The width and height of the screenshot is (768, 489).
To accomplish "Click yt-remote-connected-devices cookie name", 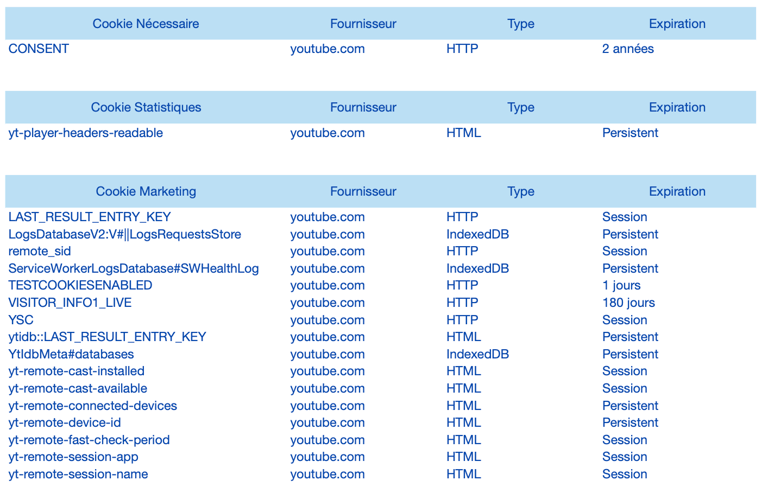I will coord(93,406).
